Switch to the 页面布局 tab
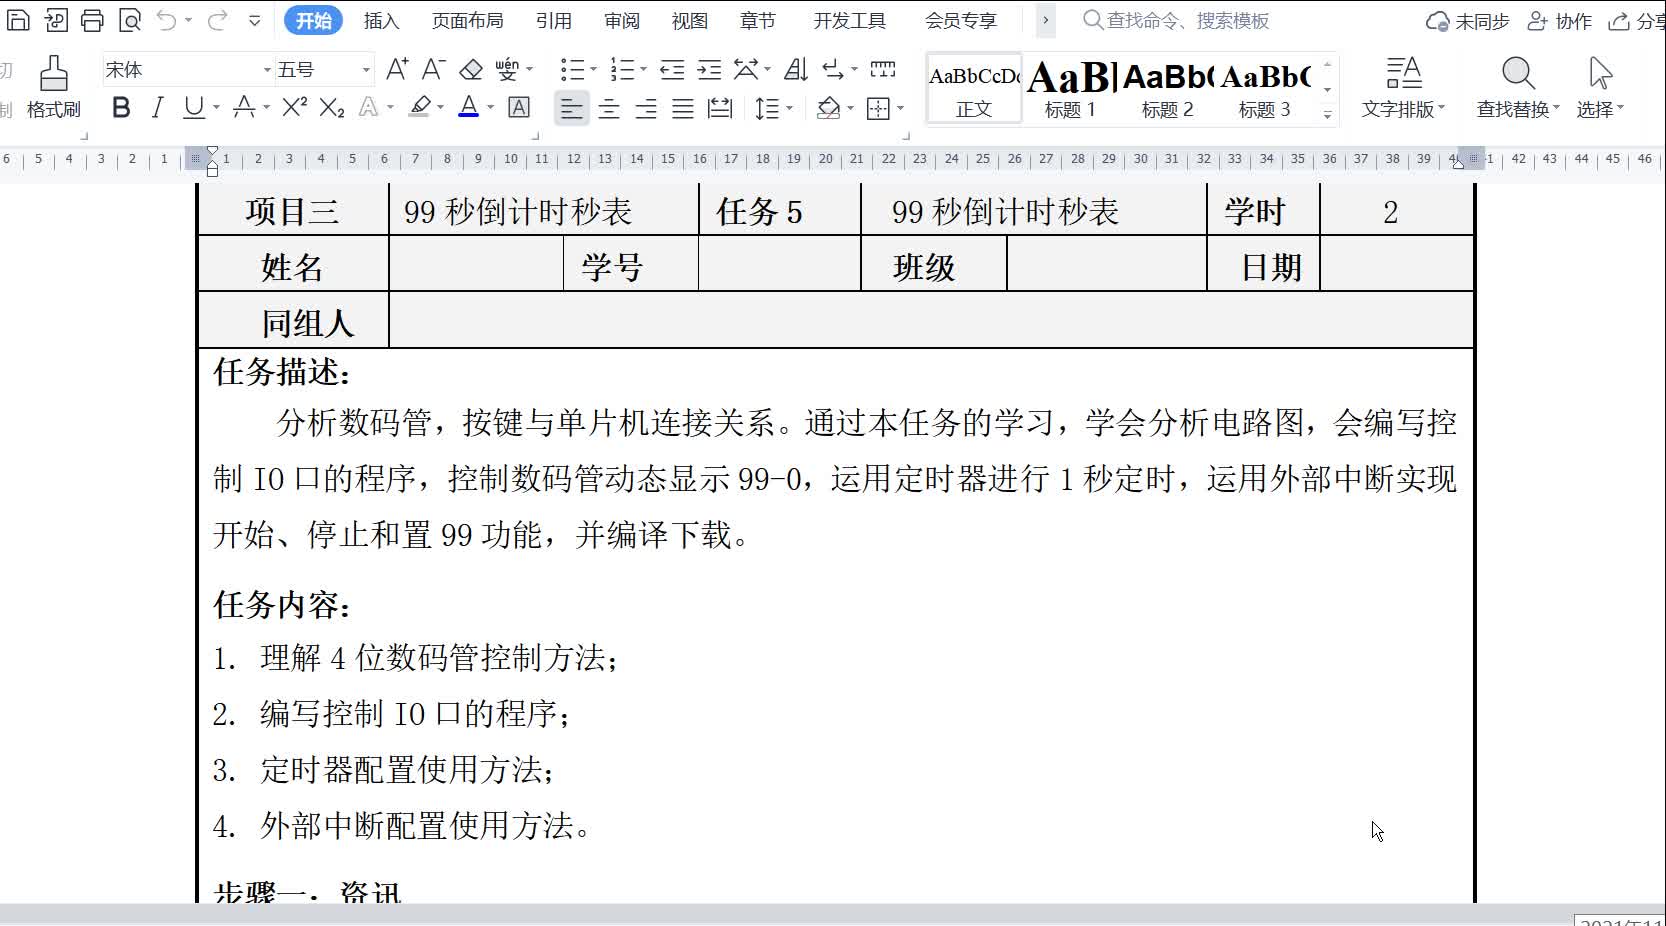 pos(468,21)
